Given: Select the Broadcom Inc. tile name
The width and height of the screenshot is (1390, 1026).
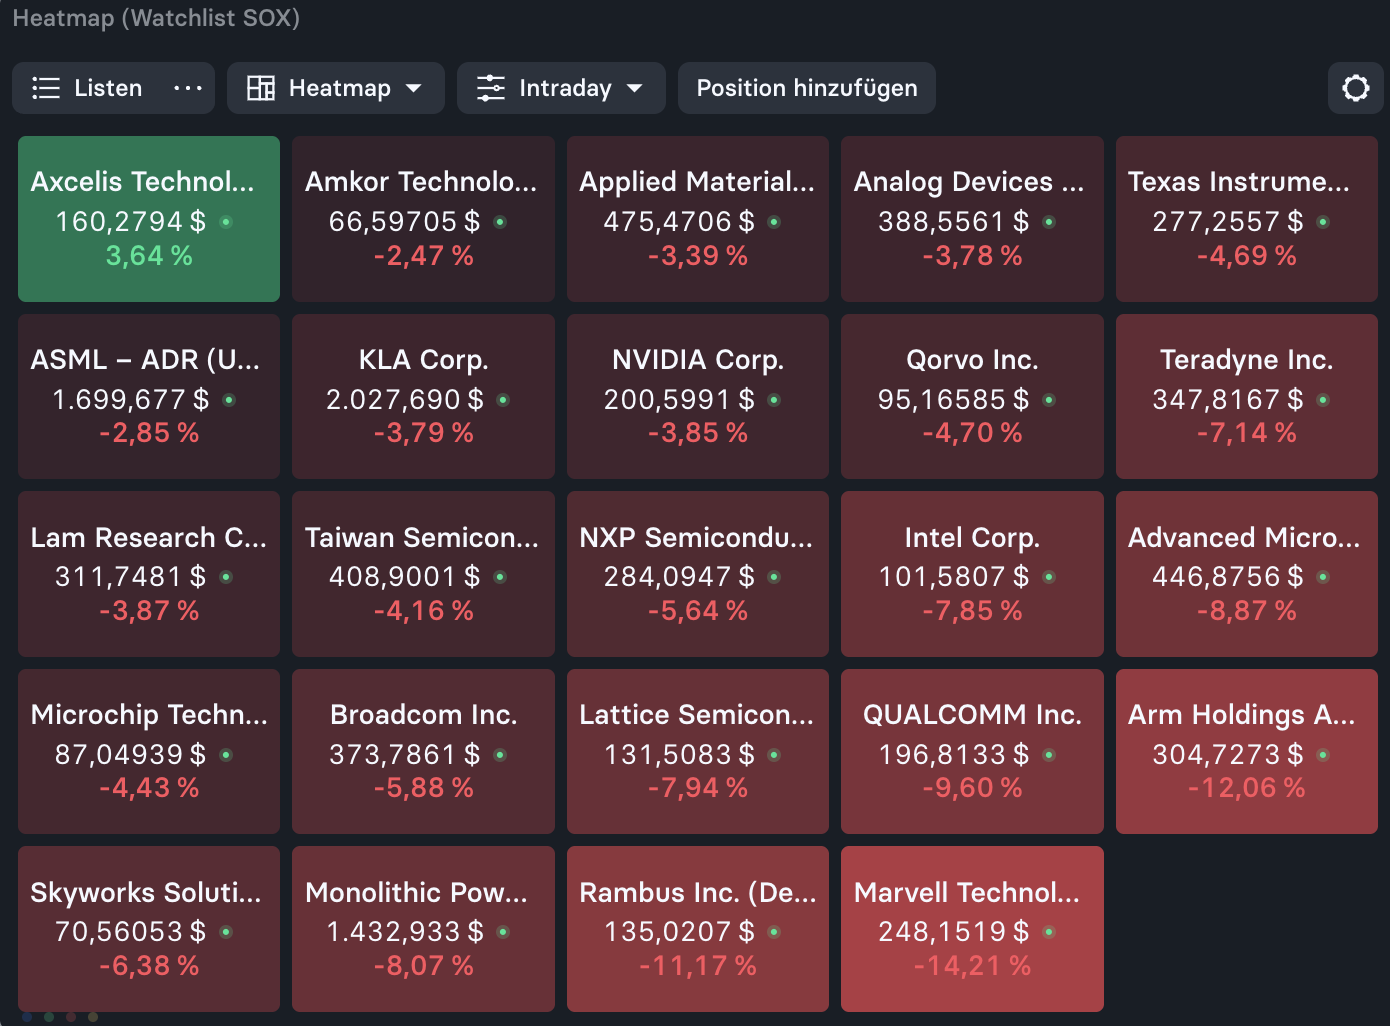Looking at the screenshot, I should pyautogui.click(x=424, y=715).
